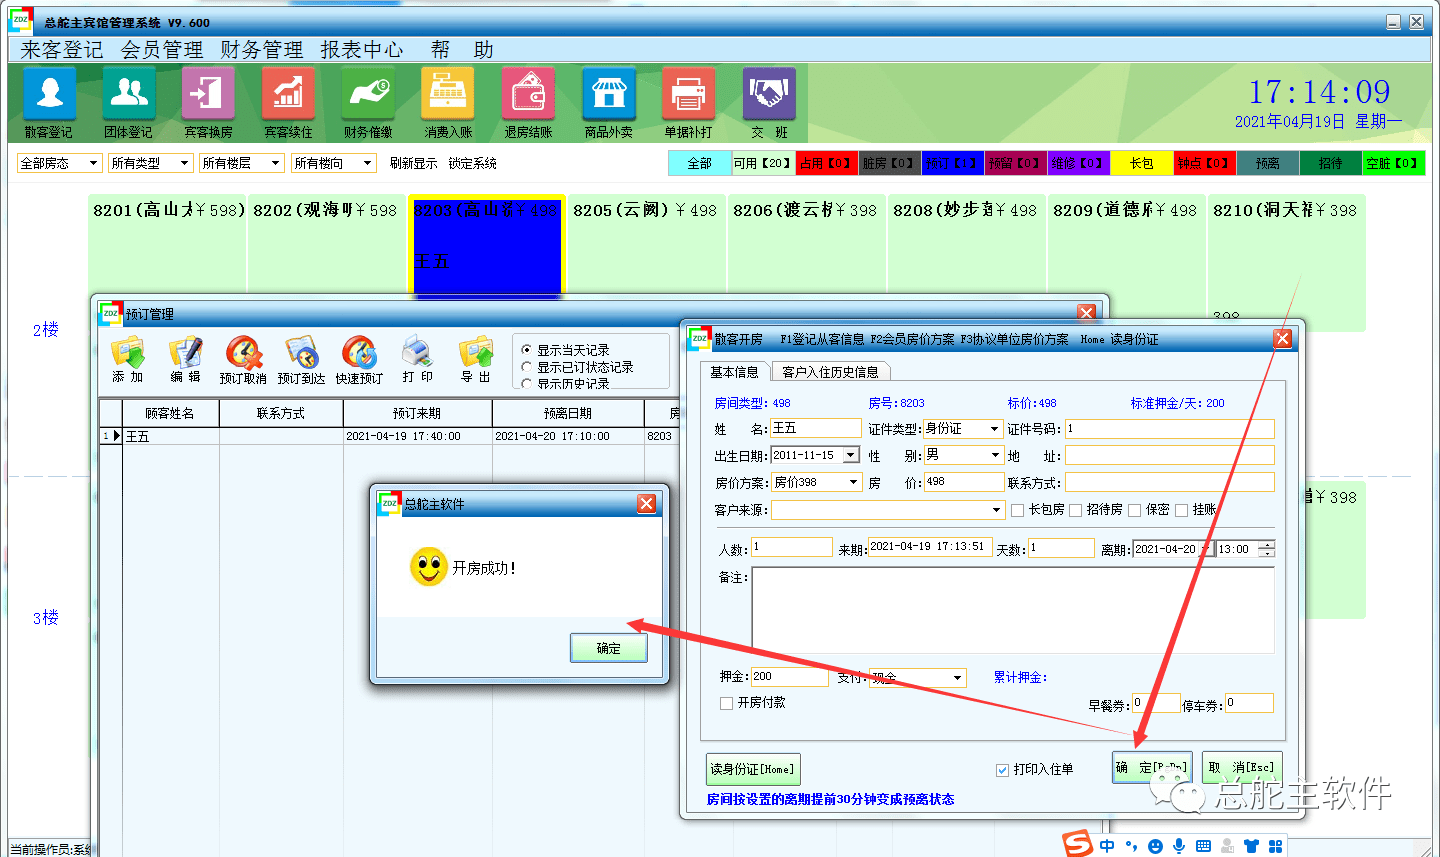Click Sogou emoji face icon

[1155, 846]
